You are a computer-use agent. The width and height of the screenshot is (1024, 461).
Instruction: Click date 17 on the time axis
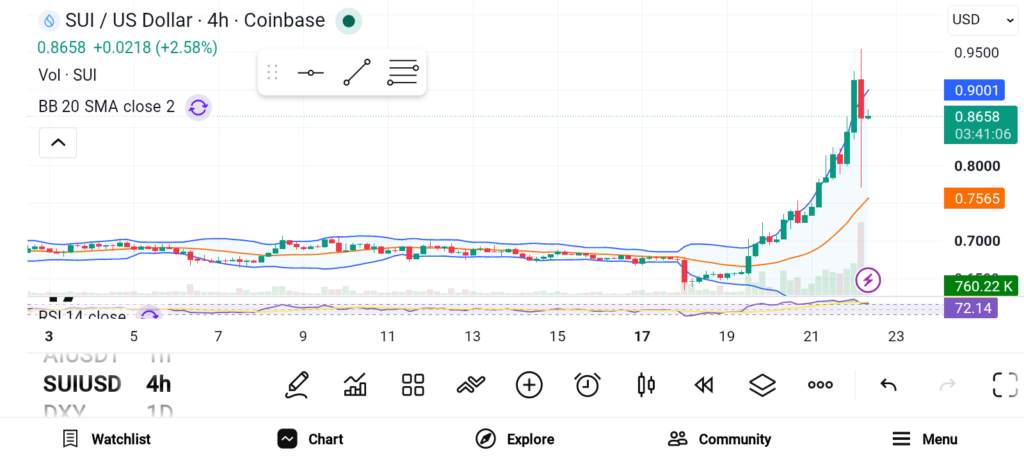[643, 337]
